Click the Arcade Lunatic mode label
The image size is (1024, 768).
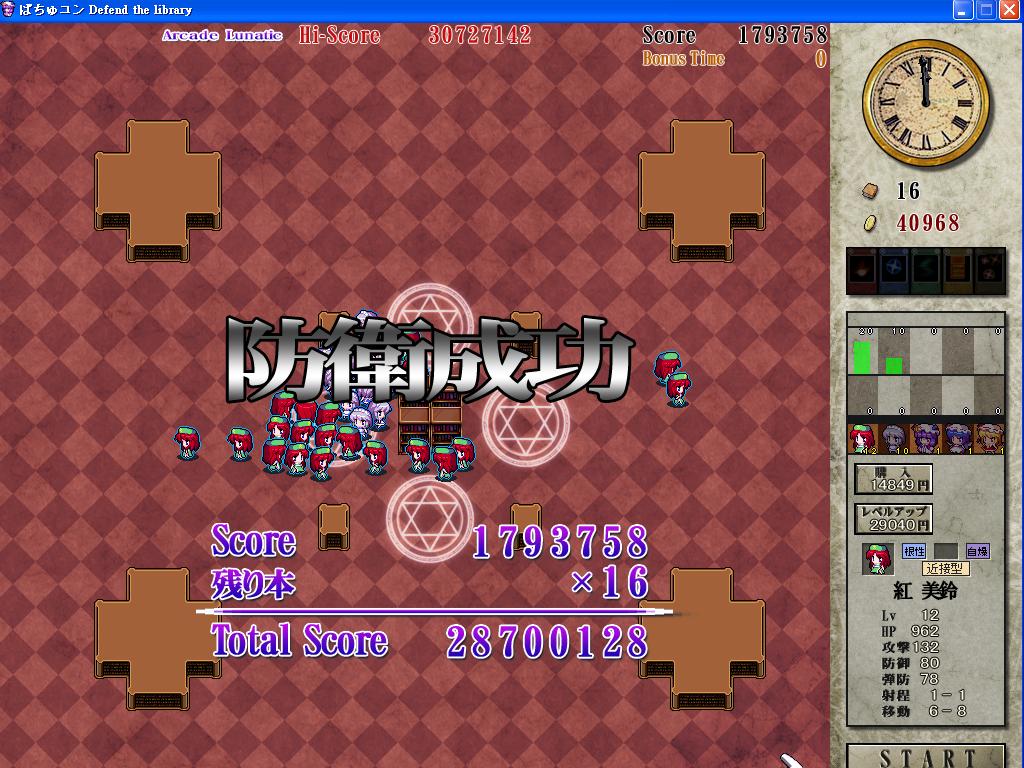[222, 35]
